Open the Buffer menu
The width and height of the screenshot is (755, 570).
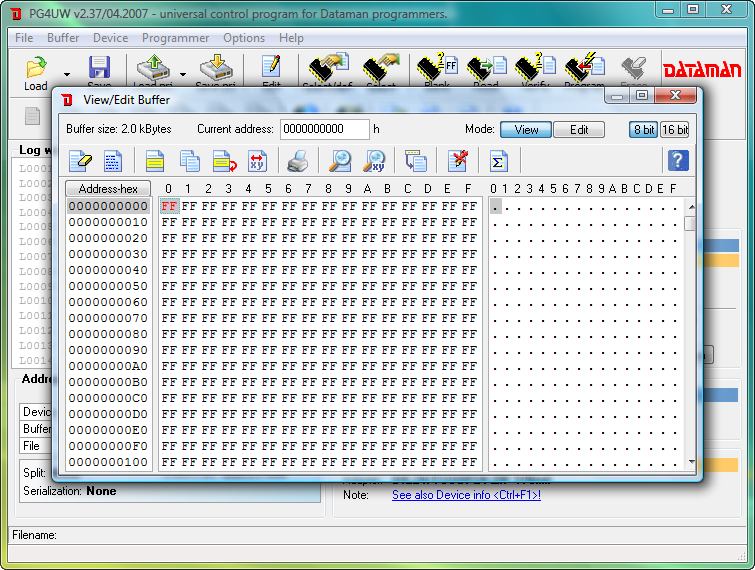point(63,38)
